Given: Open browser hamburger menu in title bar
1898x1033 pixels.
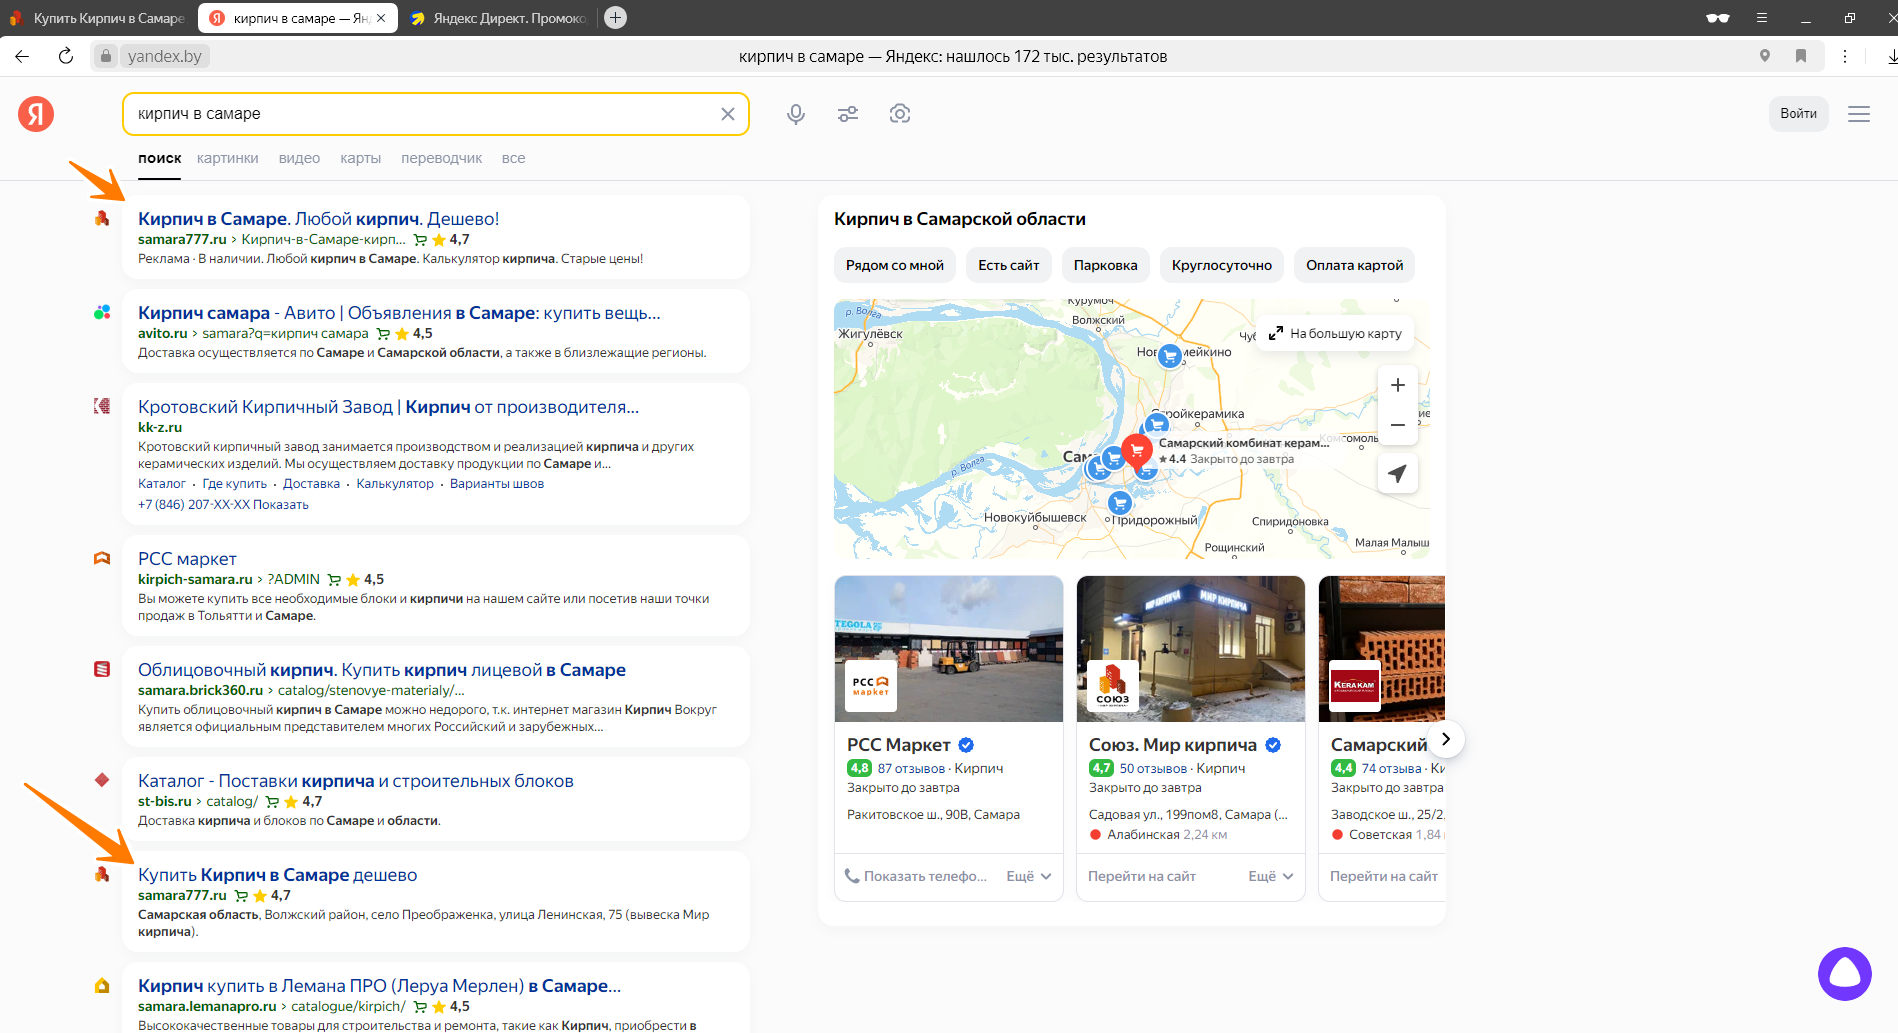Looking at the screenshot, I should click(1762, 17).
